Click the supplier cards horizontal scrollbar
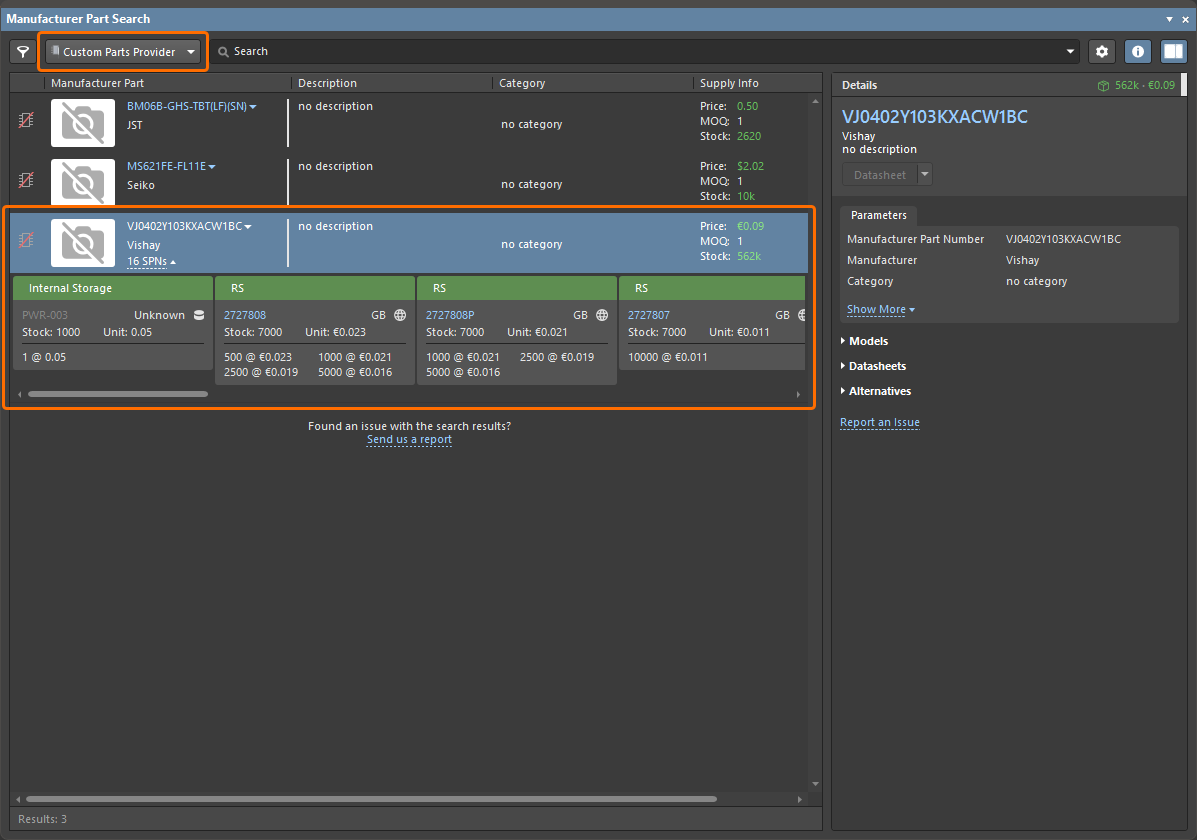The height and width of the screenshot is (840, 1197). (x=118, y=394)
